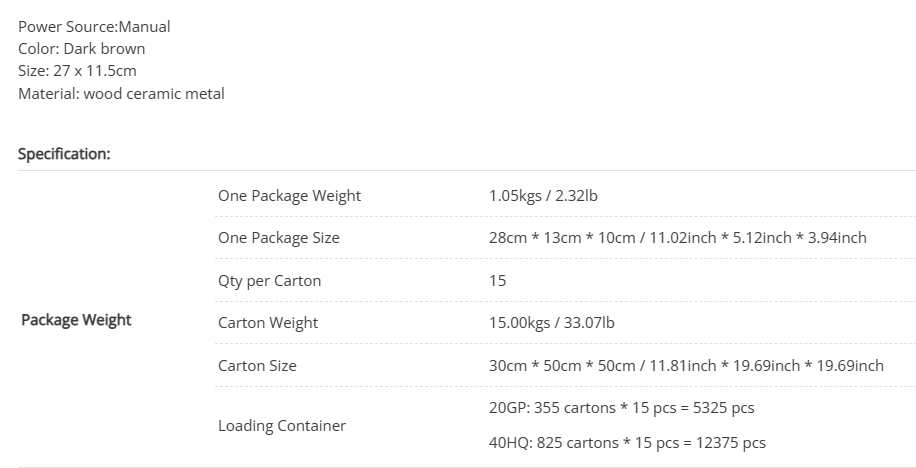916x468 pixels.
Task: Click the Color: Dark brown line
Action: 82,49
